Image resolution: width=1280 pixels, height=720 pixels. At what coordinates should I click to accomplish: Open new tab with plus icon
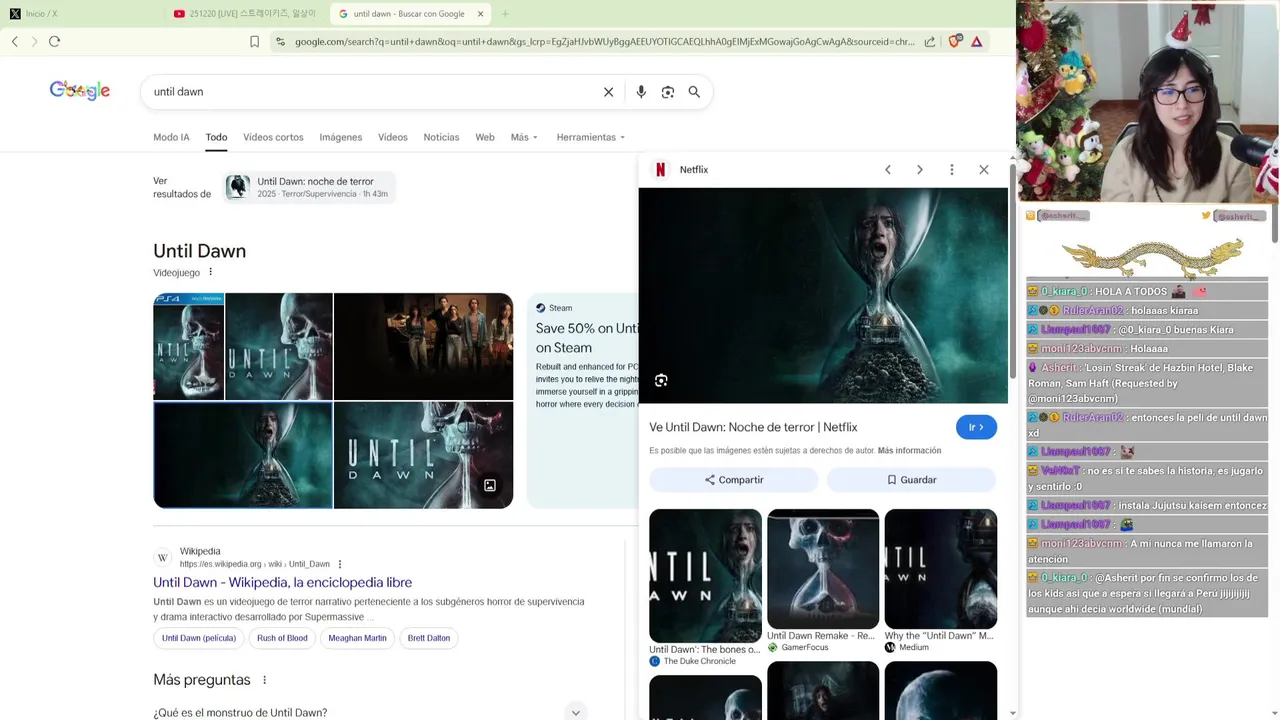[x=505, y=14]
